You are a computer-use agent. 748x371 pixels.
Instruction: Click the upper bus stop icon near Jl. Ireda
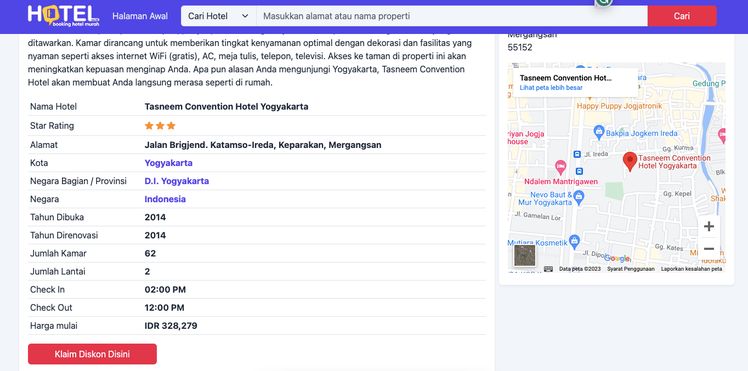(577, 154)
